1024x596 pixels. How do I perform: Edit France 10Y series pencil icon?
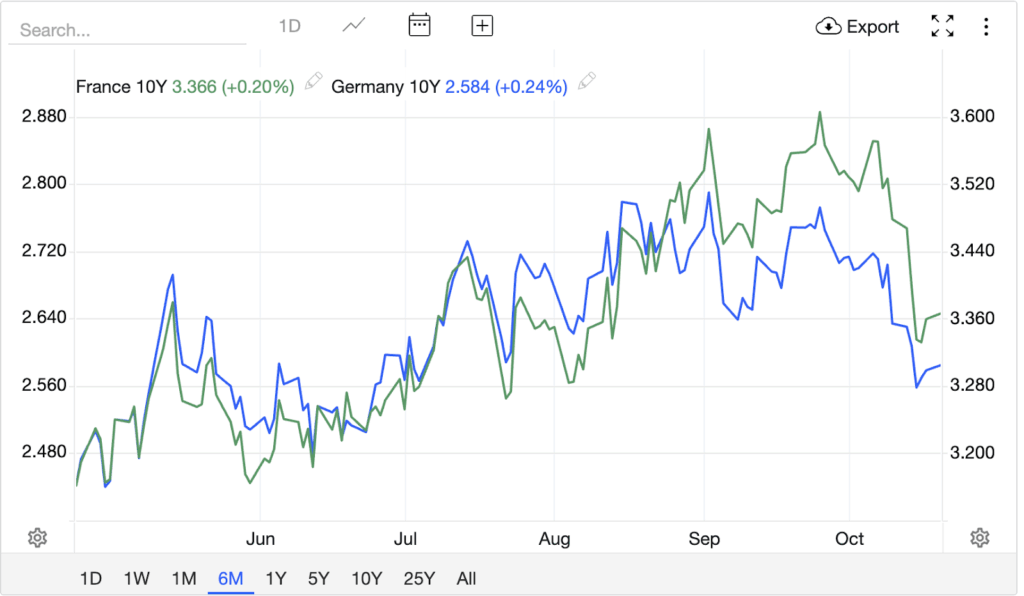313,80
